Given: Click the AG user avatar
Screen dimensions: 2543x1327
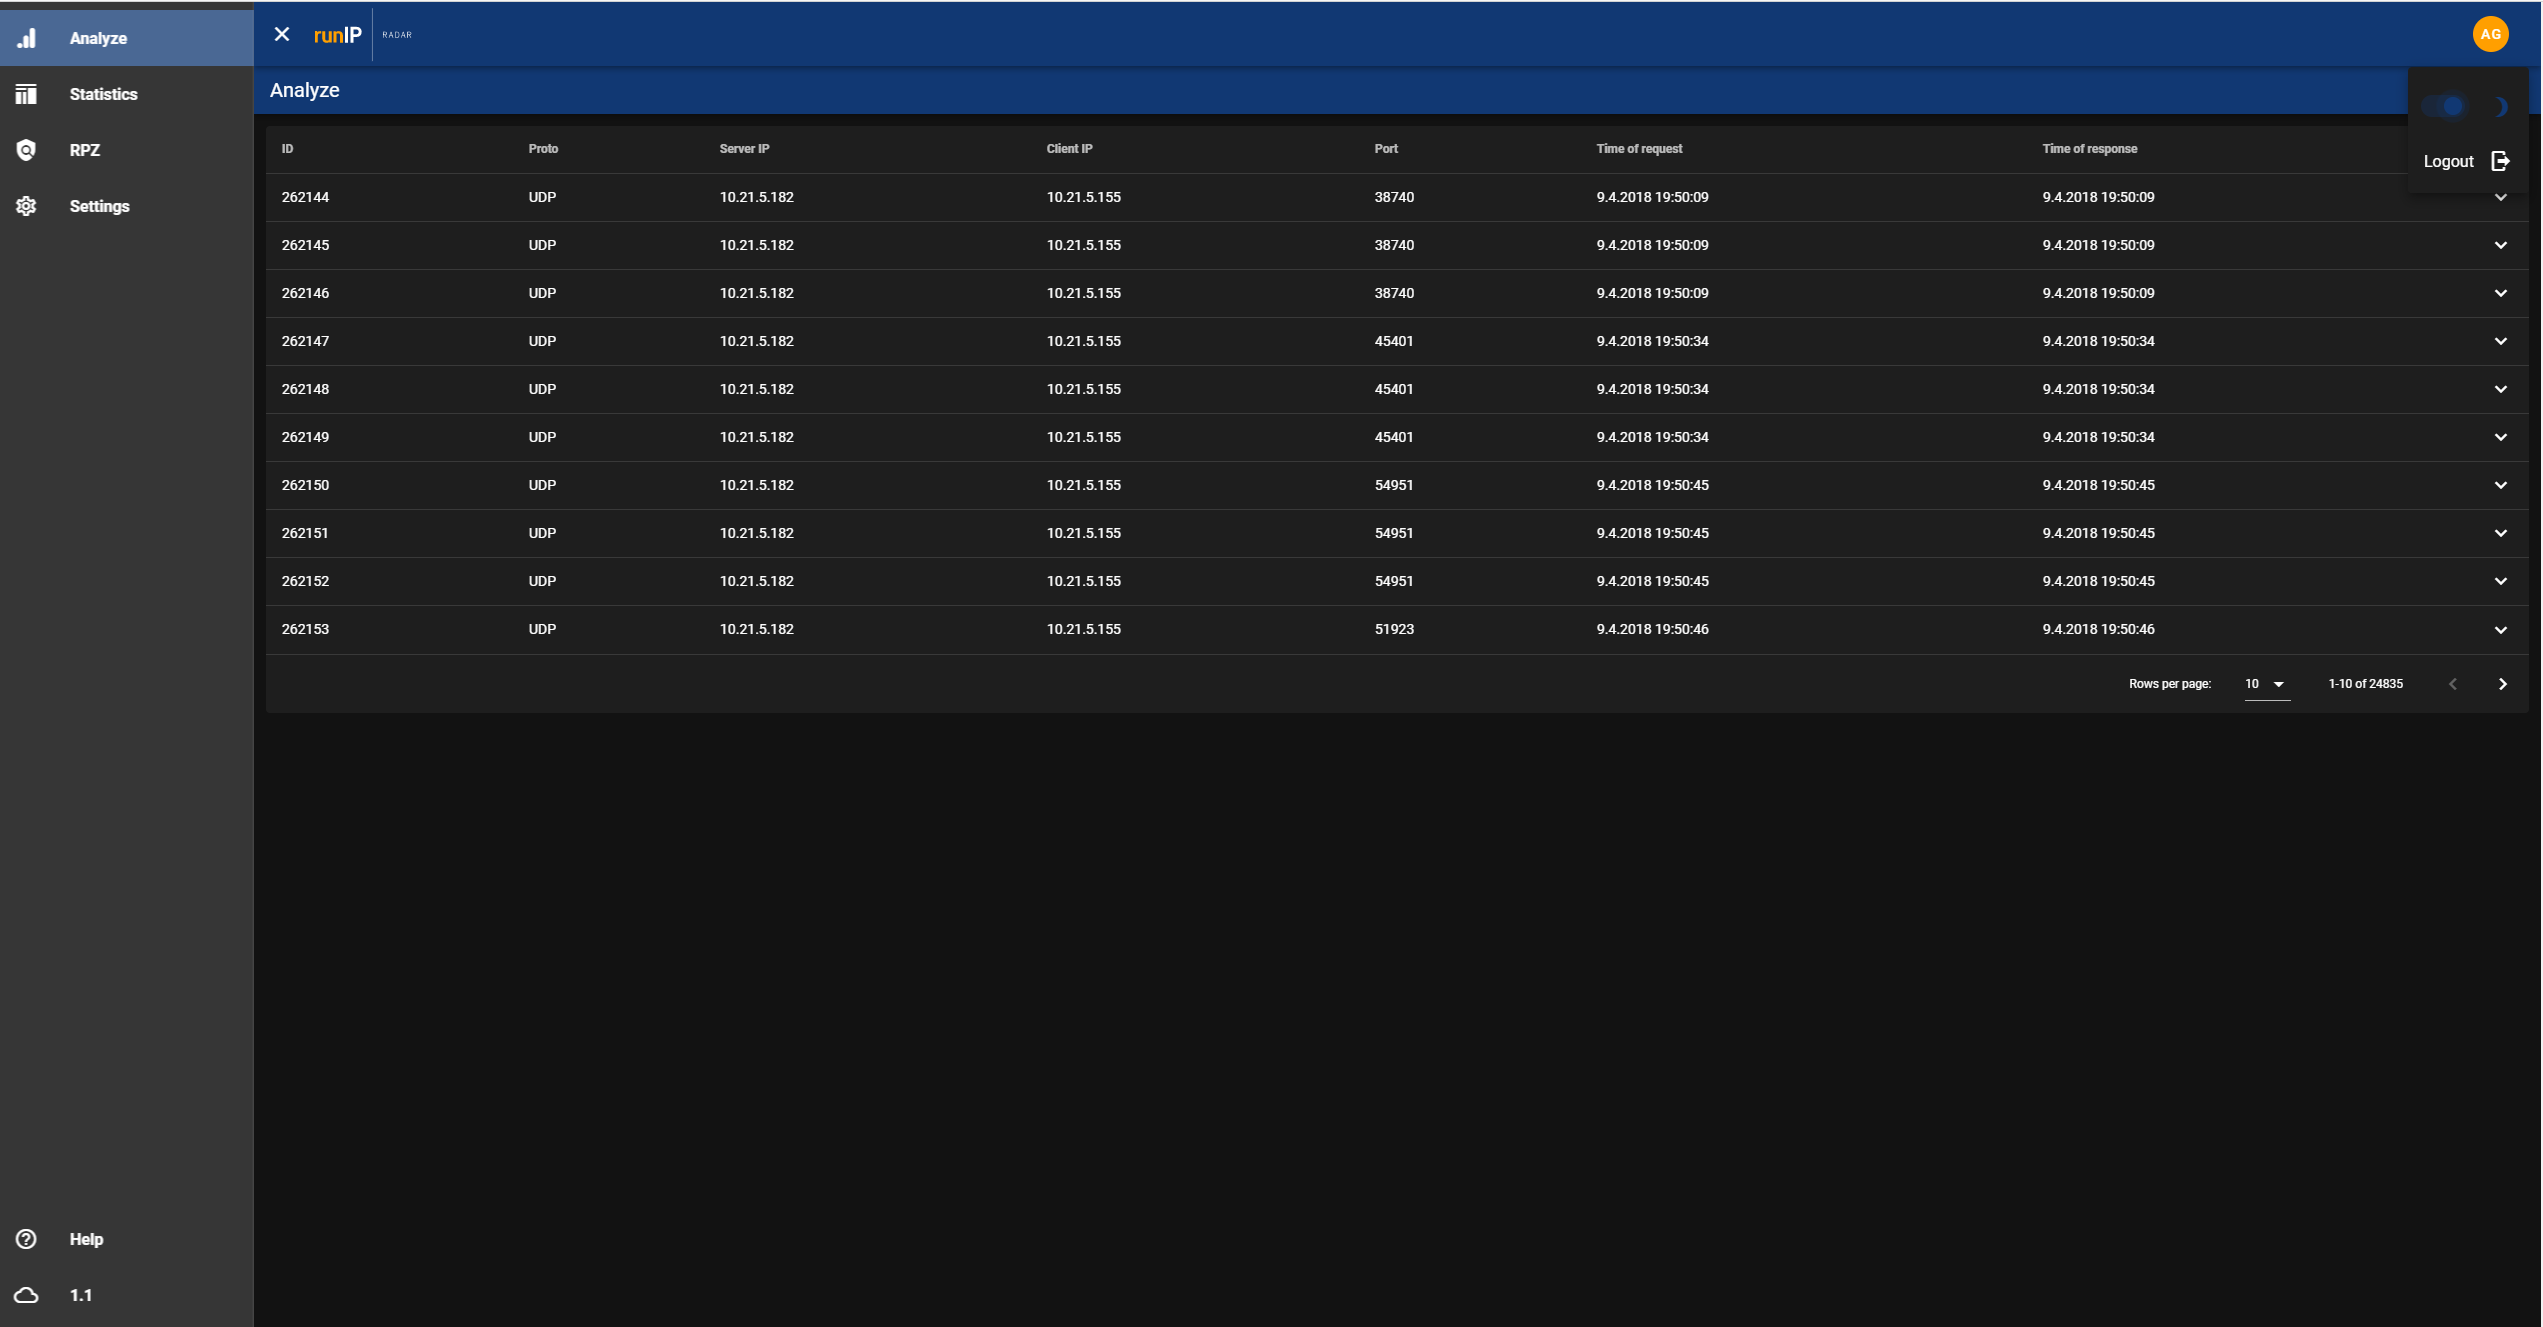Looking at the screenshot, I should point(2490,34).
